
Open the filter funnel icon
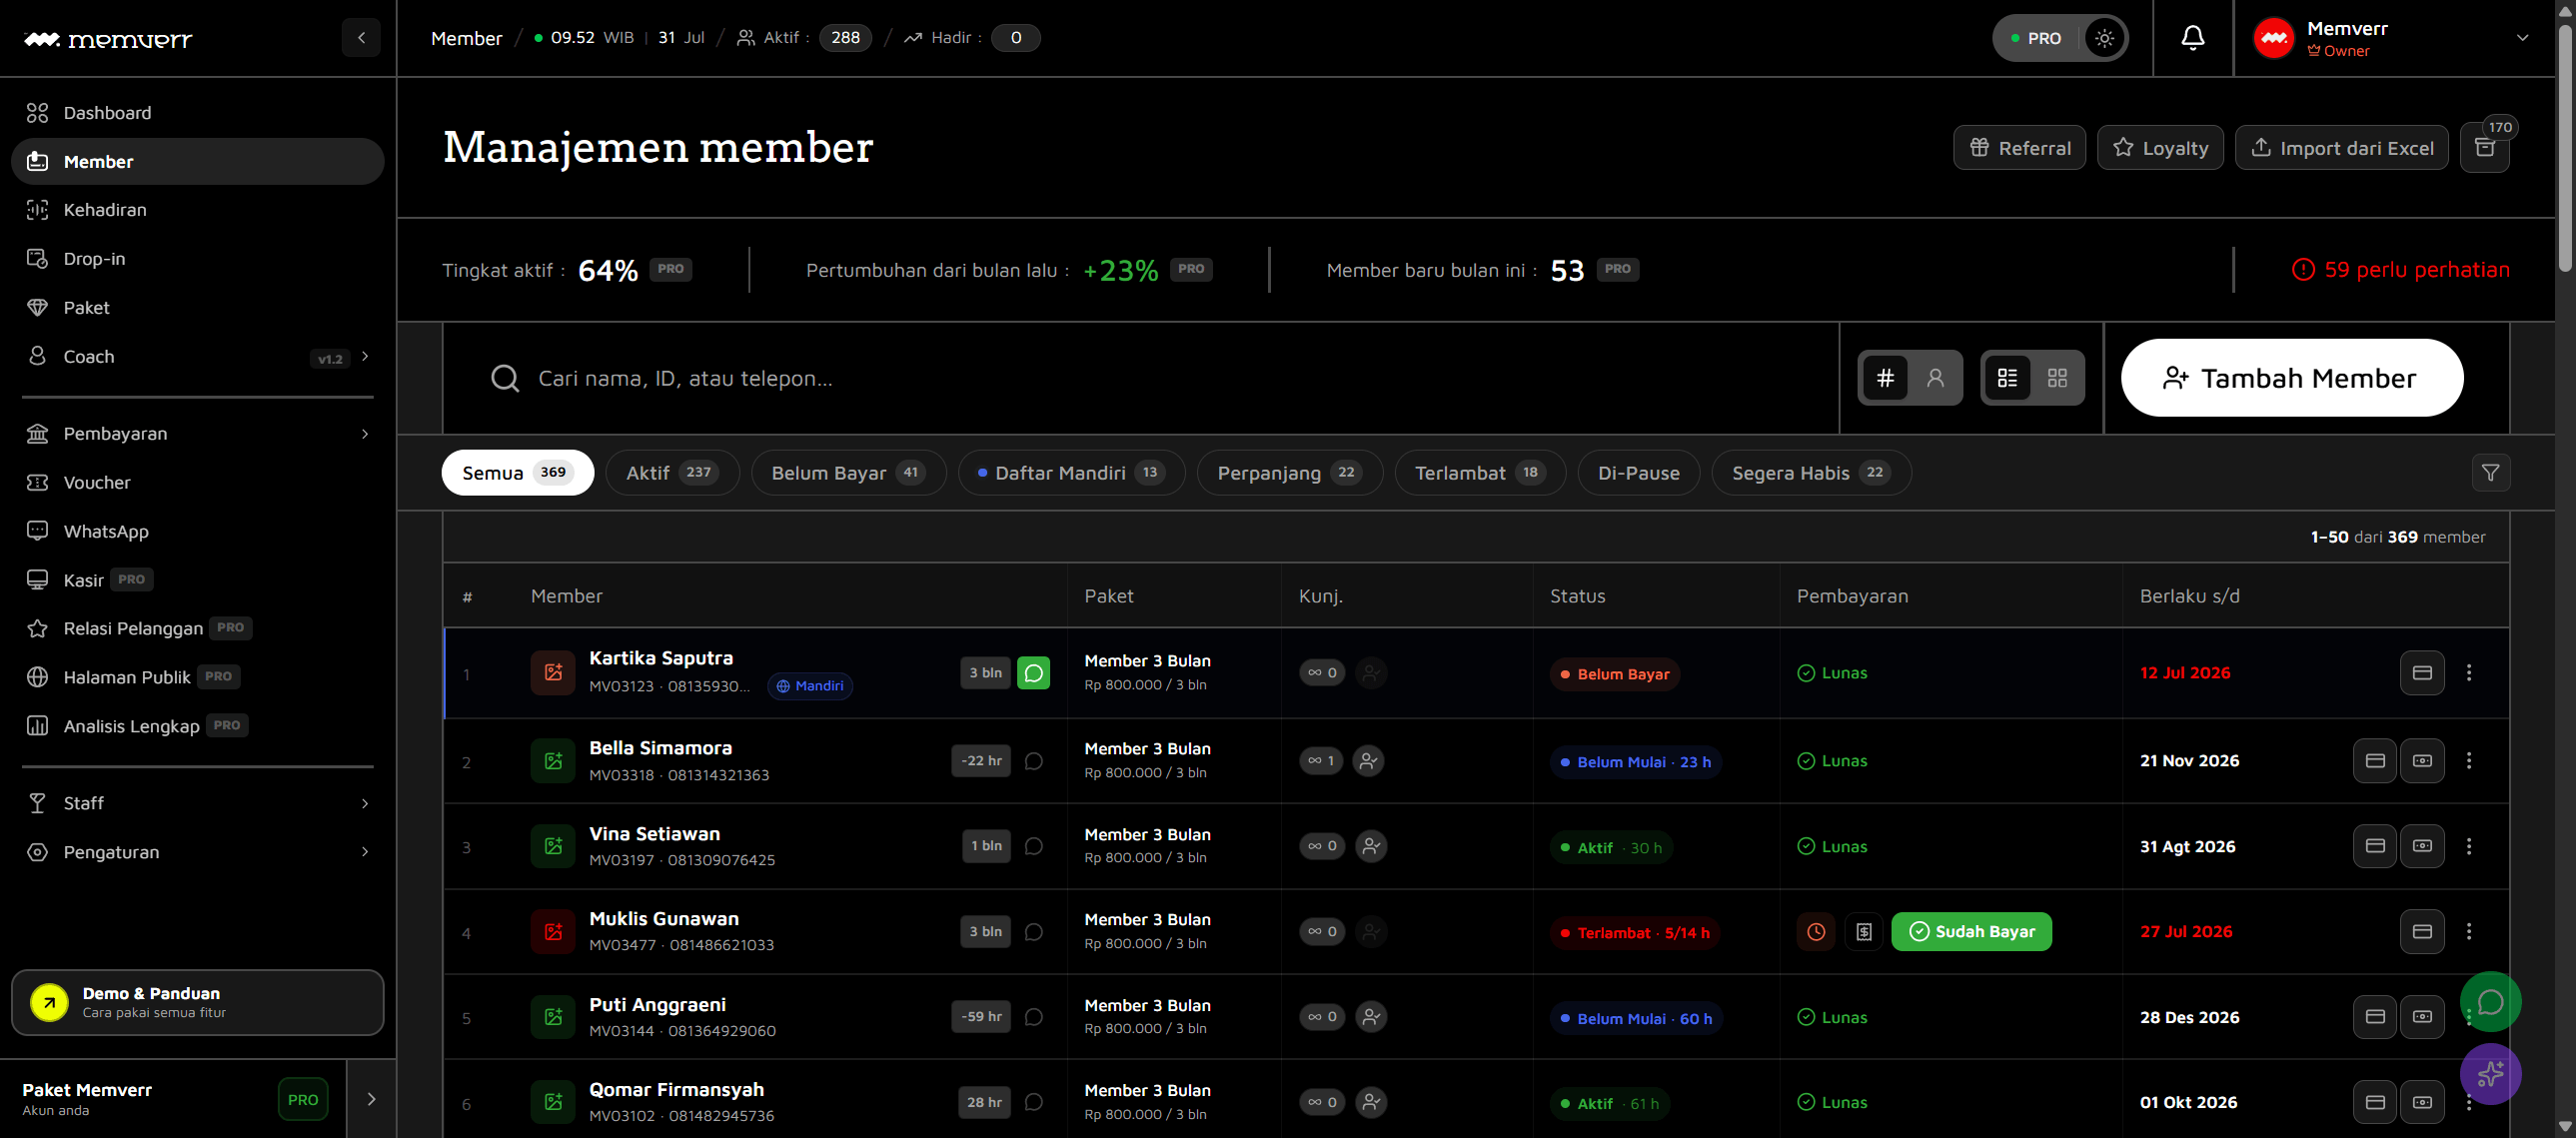pos(2490,473)
